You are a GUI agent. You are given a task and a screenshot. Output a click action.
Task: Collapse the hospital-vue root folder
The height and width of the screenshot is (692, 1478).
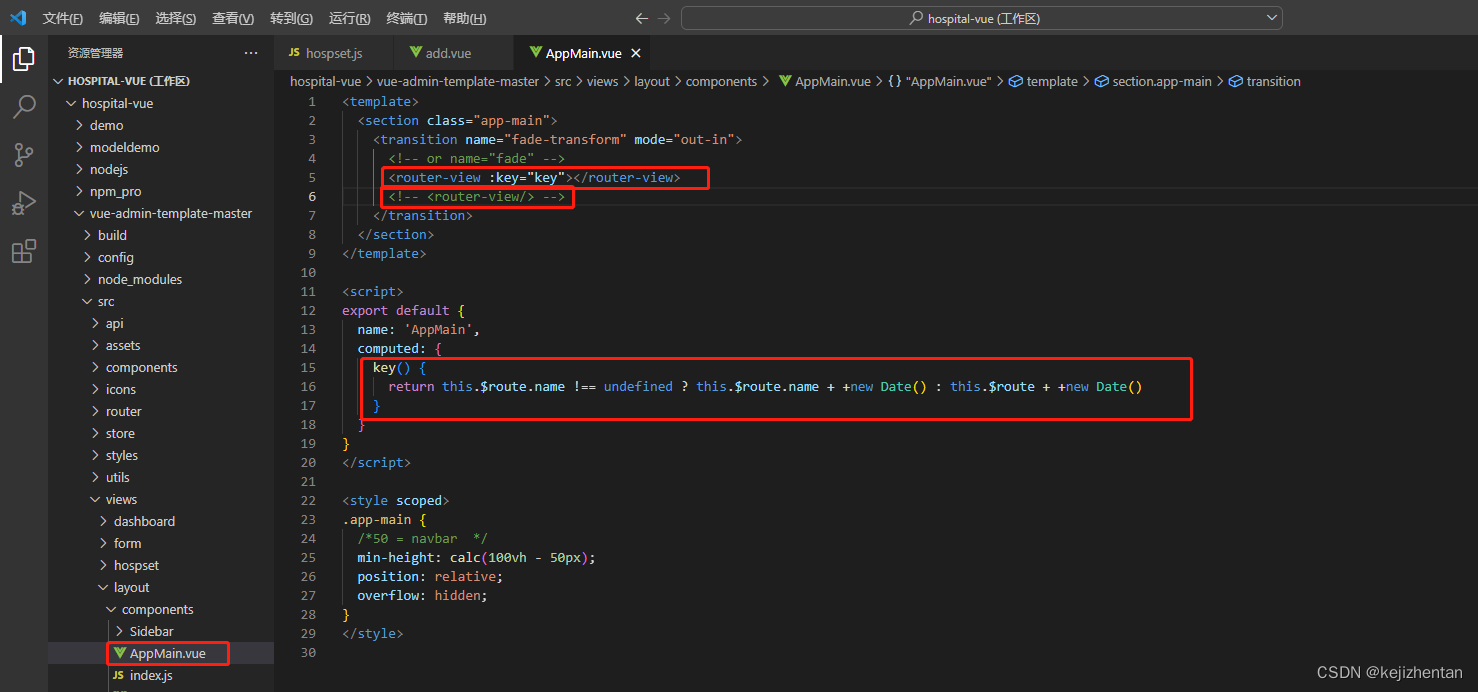pos(161,103)
